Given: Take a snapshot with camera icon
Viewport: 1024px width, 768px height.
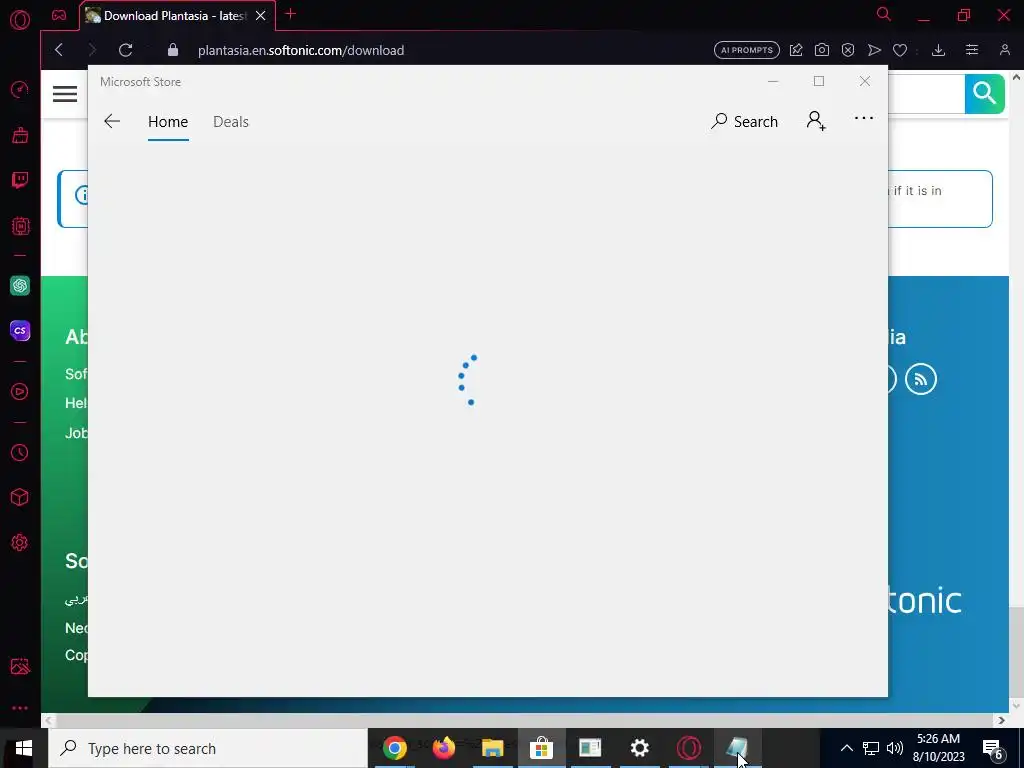Looking at the screenshot, I should click(x=822, y=50).
